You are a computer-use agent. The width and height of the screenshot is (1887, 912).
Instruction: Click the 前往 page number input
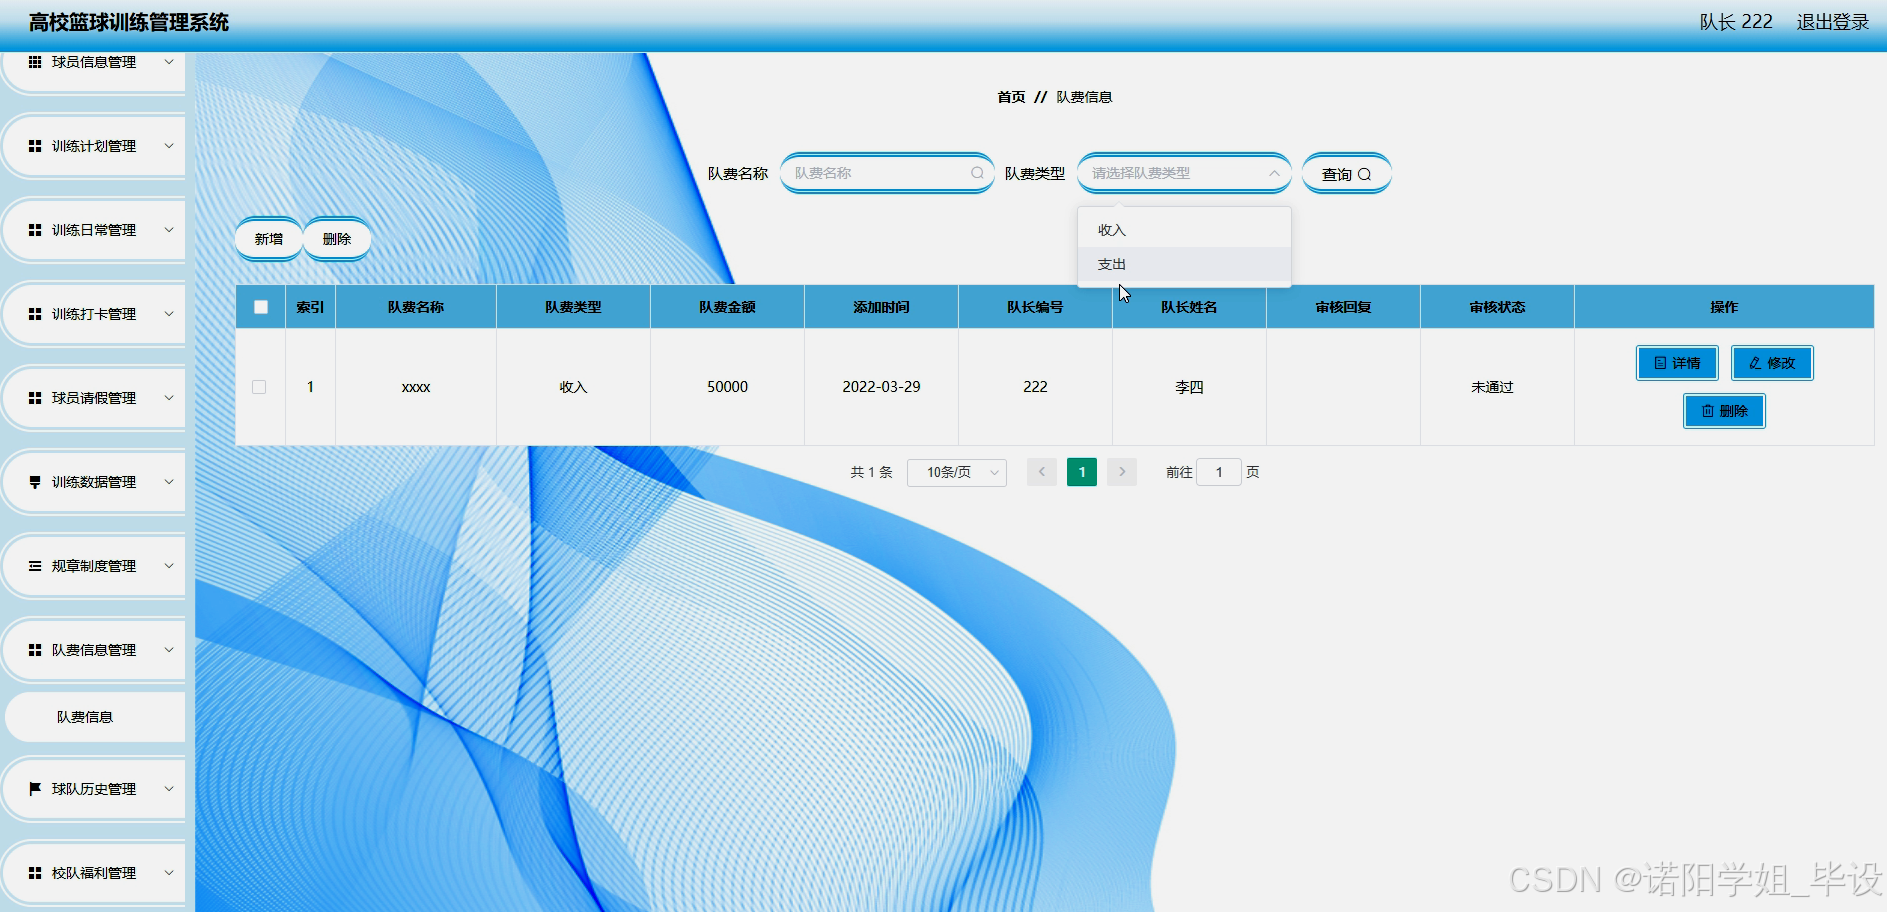click(1219, 472)
